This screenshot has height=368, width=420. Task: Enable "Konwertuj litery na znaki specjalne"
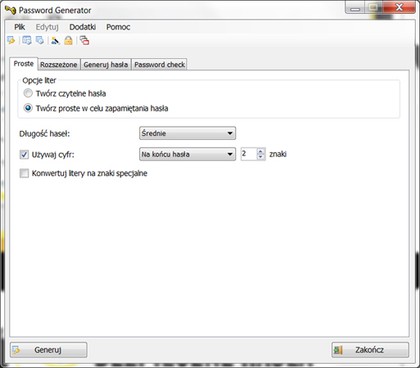click(24, 173)
